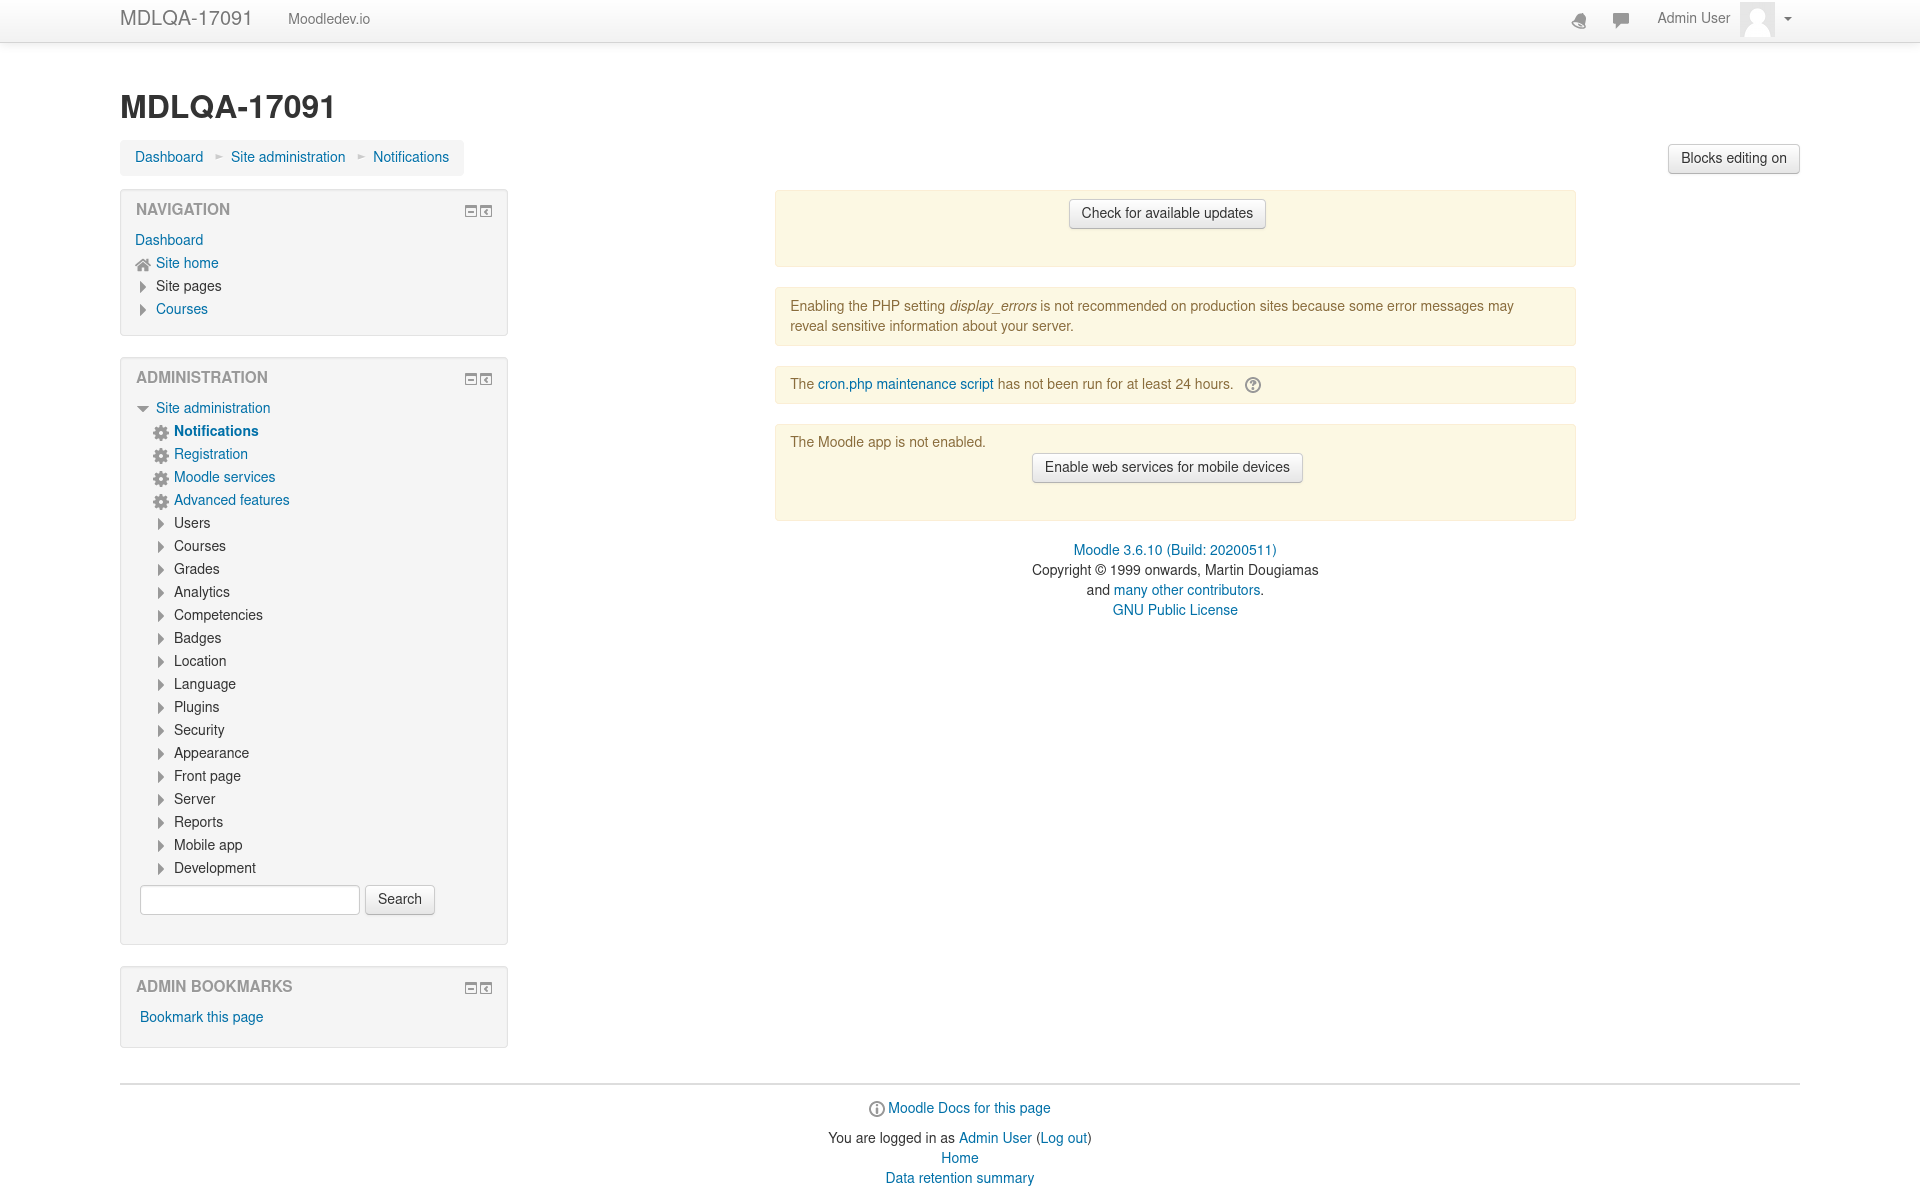Expand the Security admin section

click(x=161, y=731)
